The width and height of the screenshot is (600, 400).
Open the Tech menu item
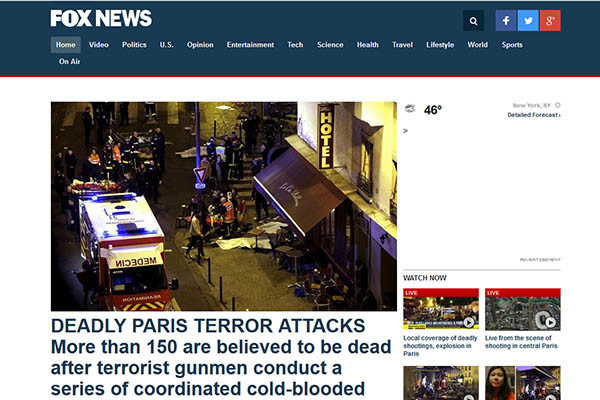295,45
